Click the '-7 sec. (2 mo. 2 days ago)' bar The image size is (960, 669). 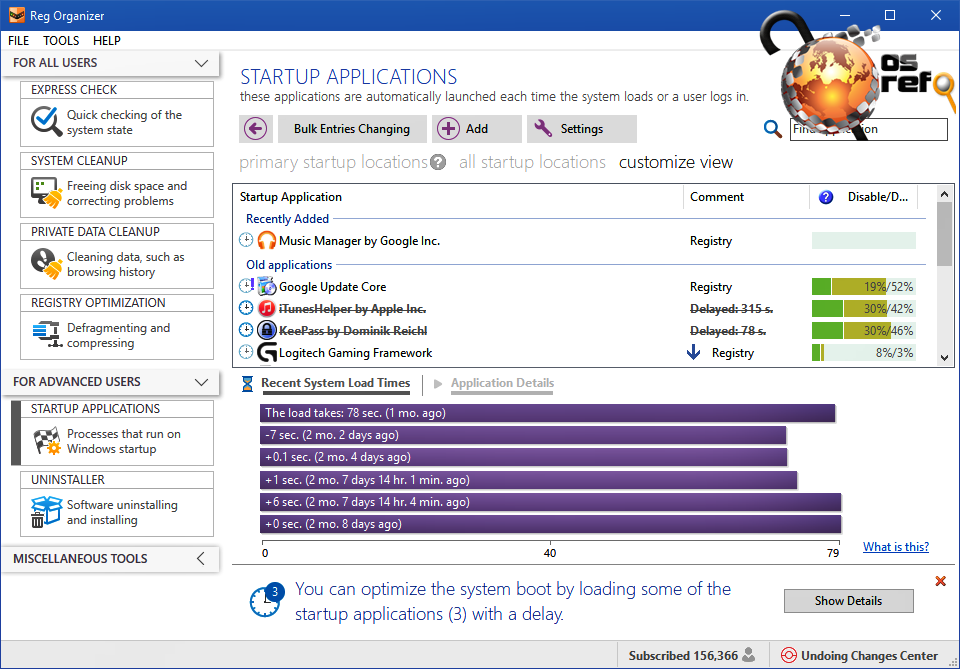[x=523, y=435]
